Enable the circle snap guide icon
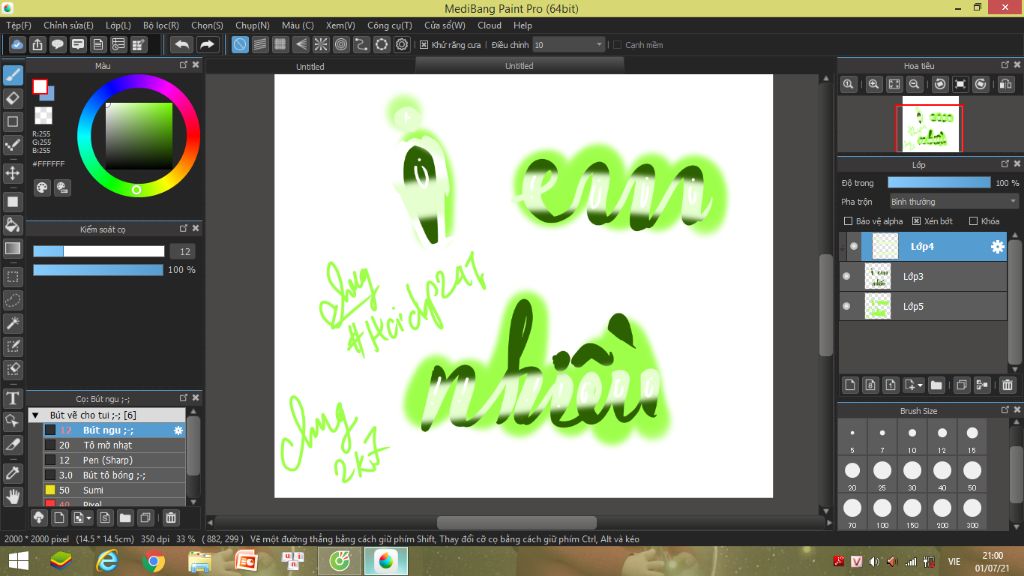1024x576 pixels. pyautogui.click(x=341, y=44)
